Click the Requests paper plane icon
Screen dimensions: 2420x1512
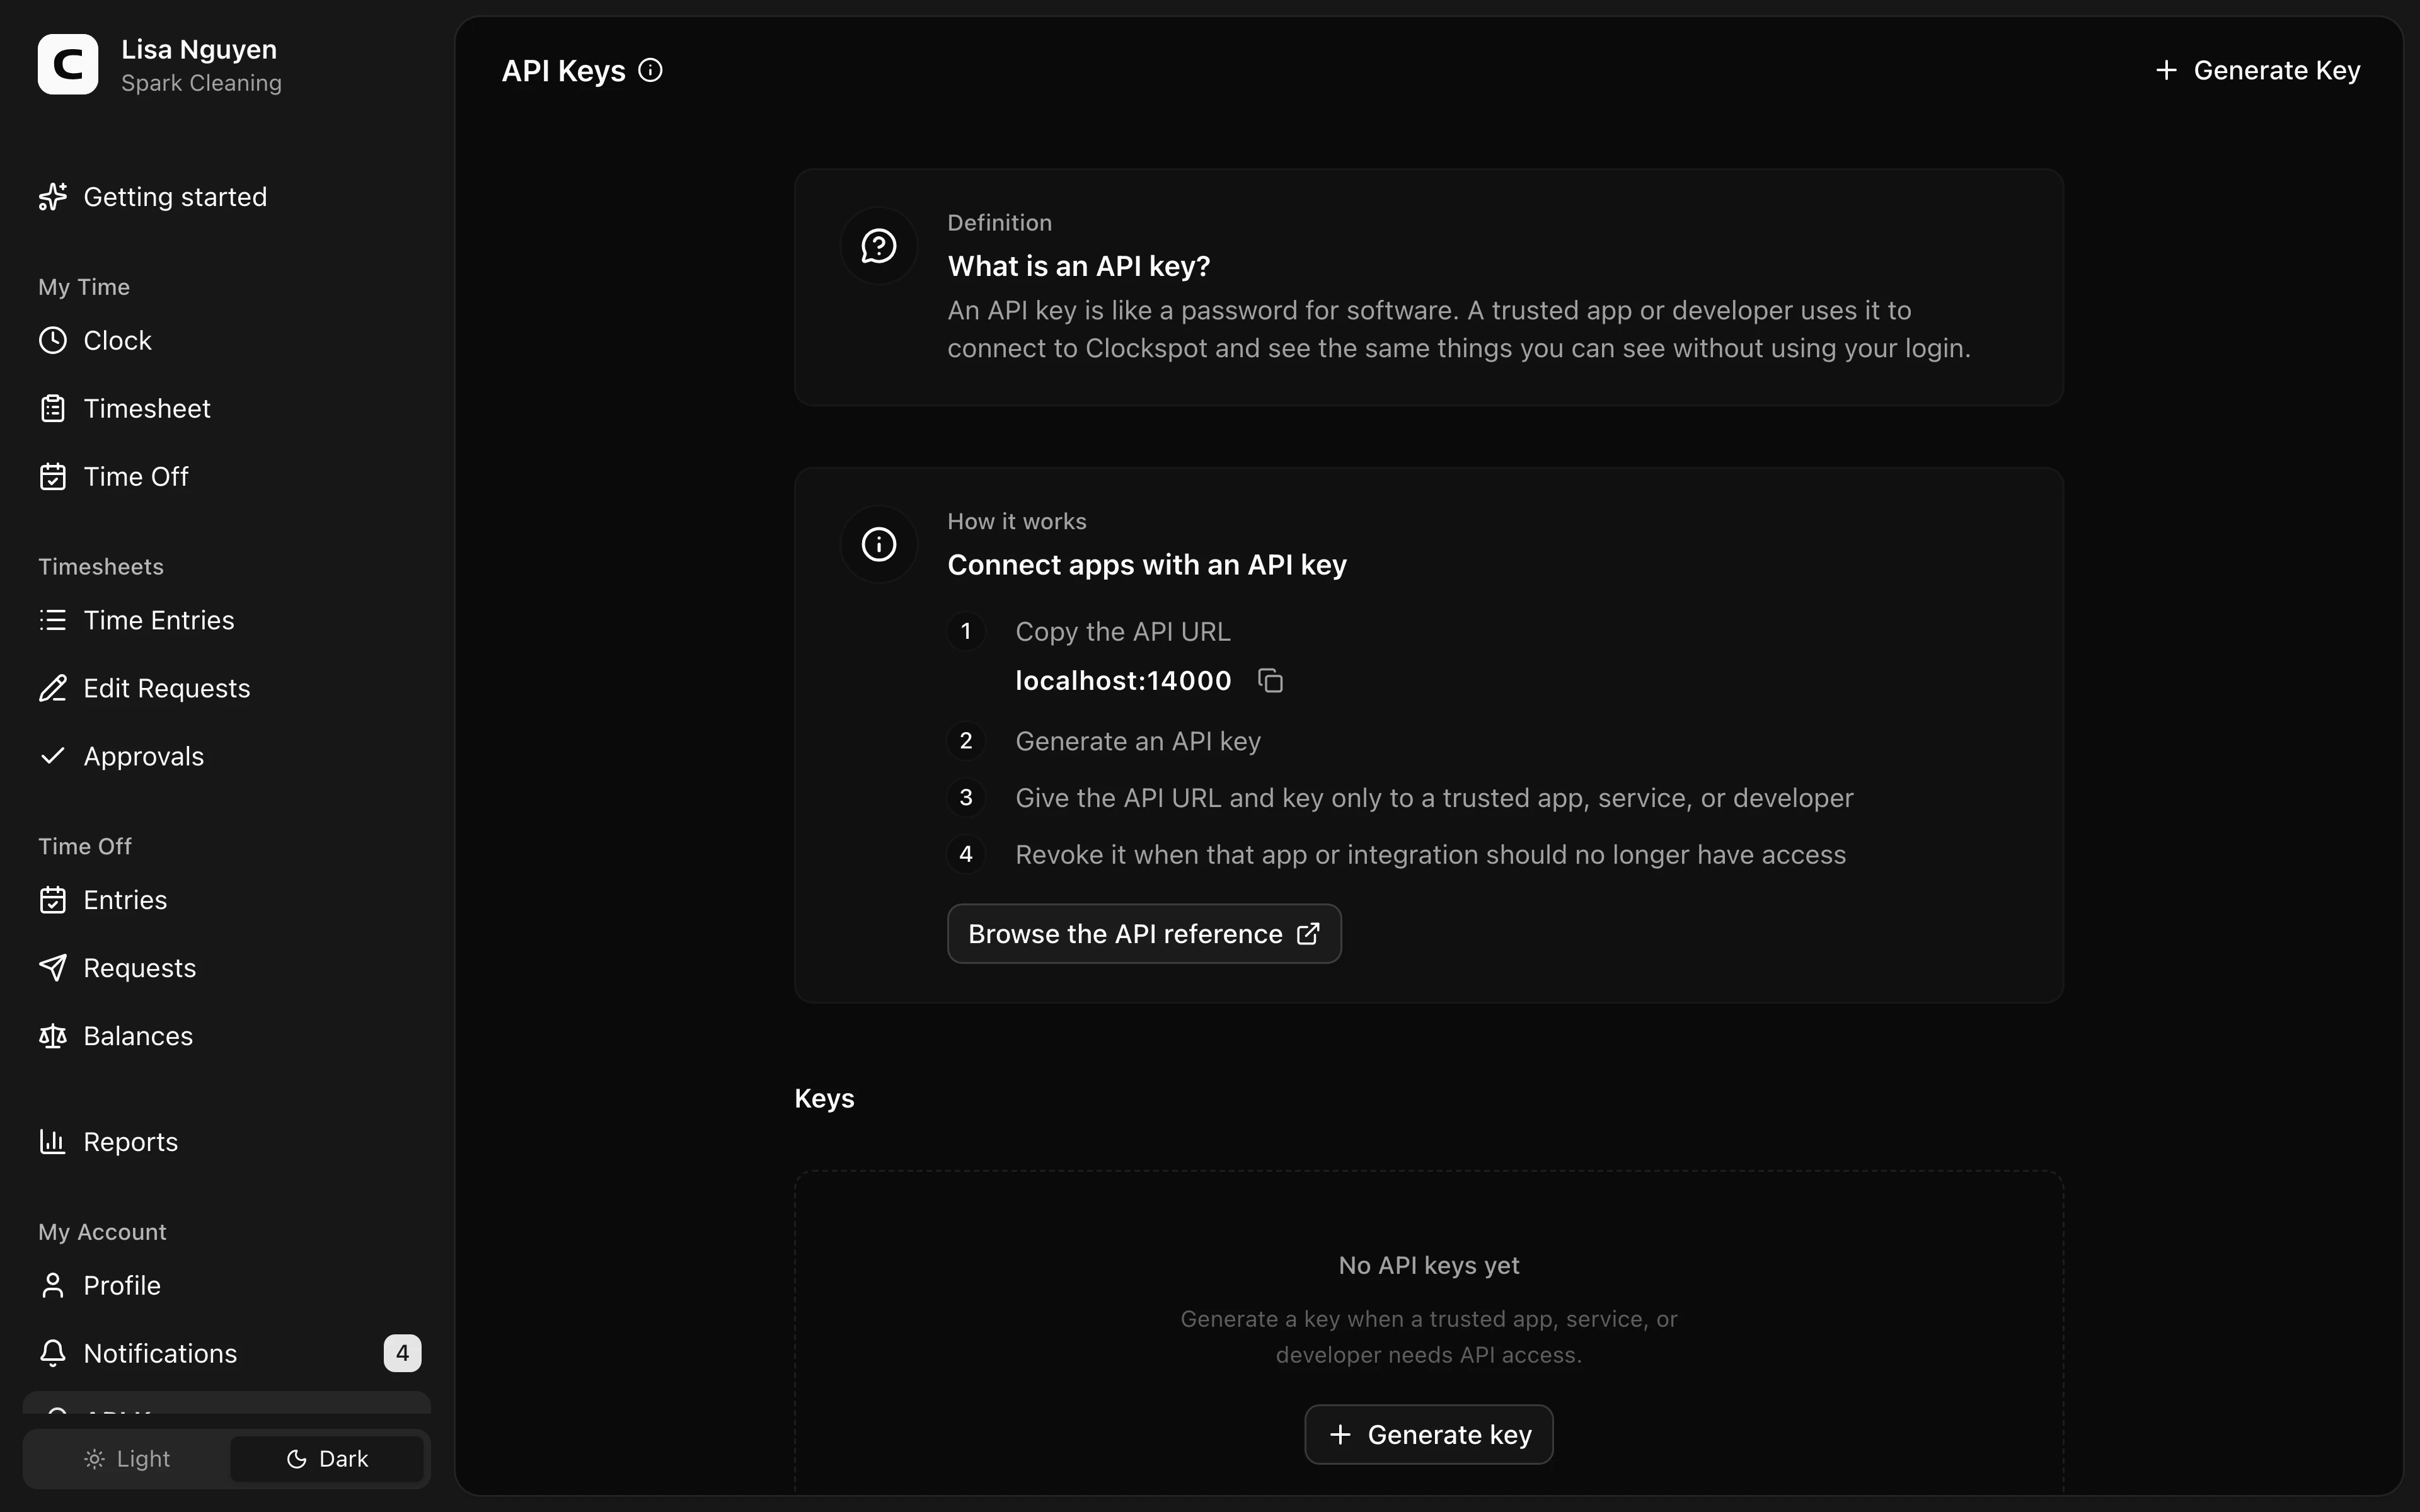[53, 968]
